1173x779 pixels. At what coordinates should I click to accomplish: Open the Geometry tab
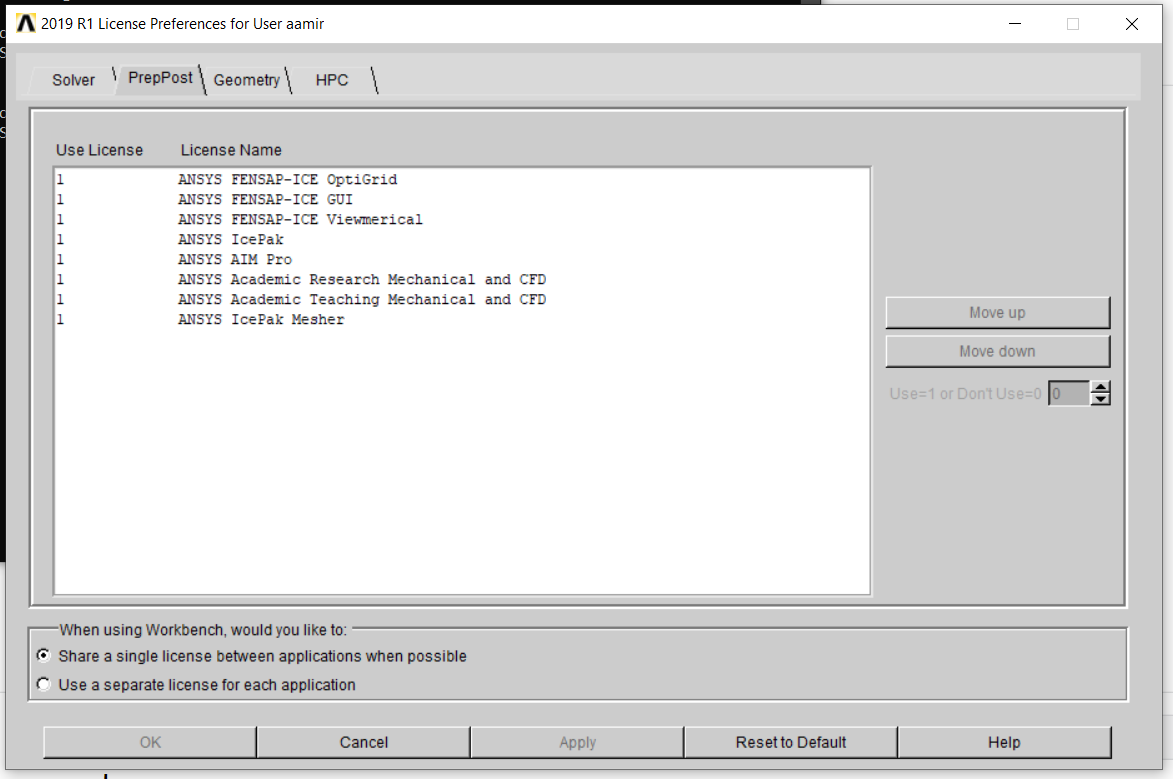pos(247,80)
